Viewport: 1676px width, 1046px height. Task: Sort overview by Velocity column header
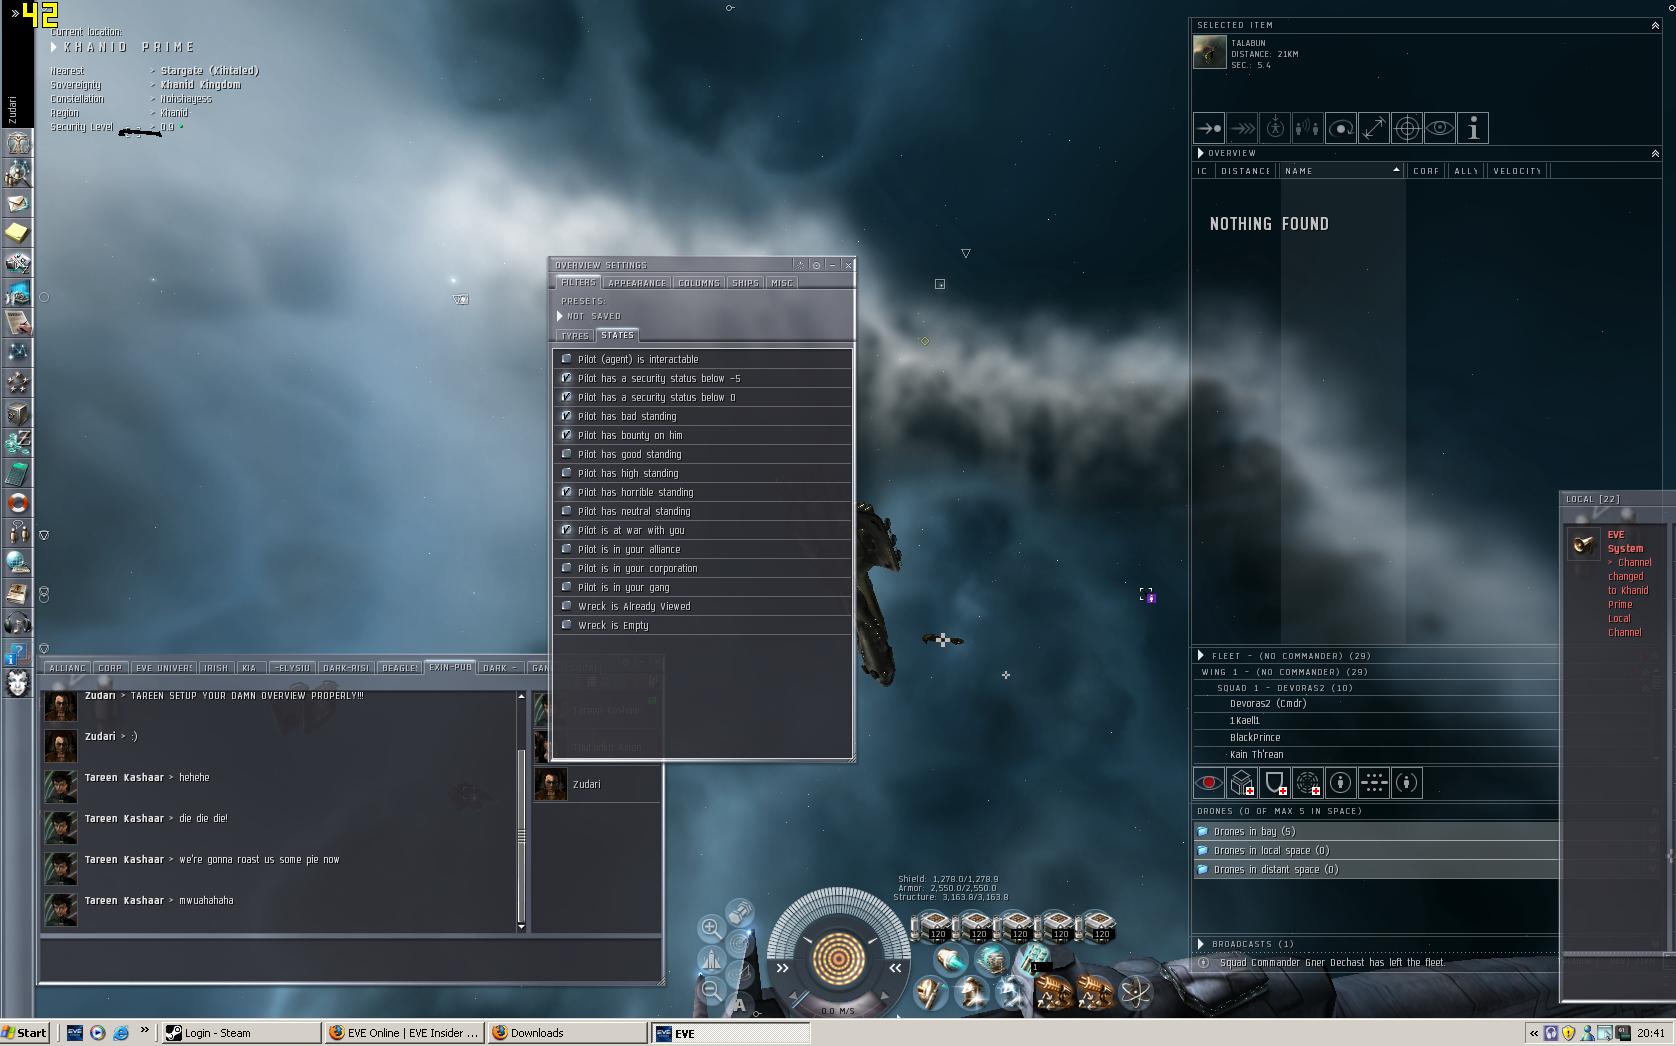(1517, 171)
